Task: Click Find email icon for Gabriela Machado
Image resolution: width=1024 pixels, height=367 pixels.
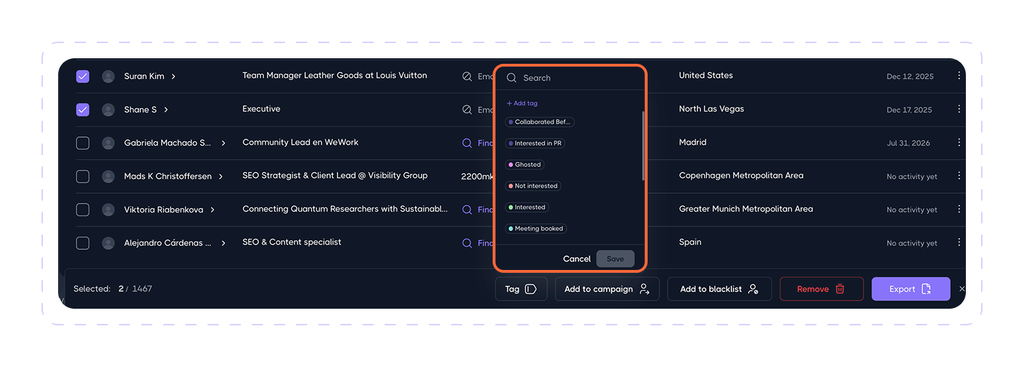Action: coord(467,143)
